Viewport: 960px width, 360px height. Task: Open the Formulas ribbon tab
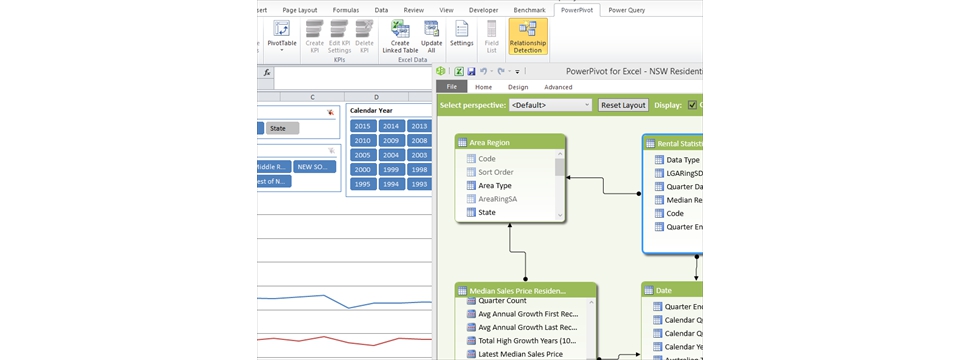[x=346, y=10]
